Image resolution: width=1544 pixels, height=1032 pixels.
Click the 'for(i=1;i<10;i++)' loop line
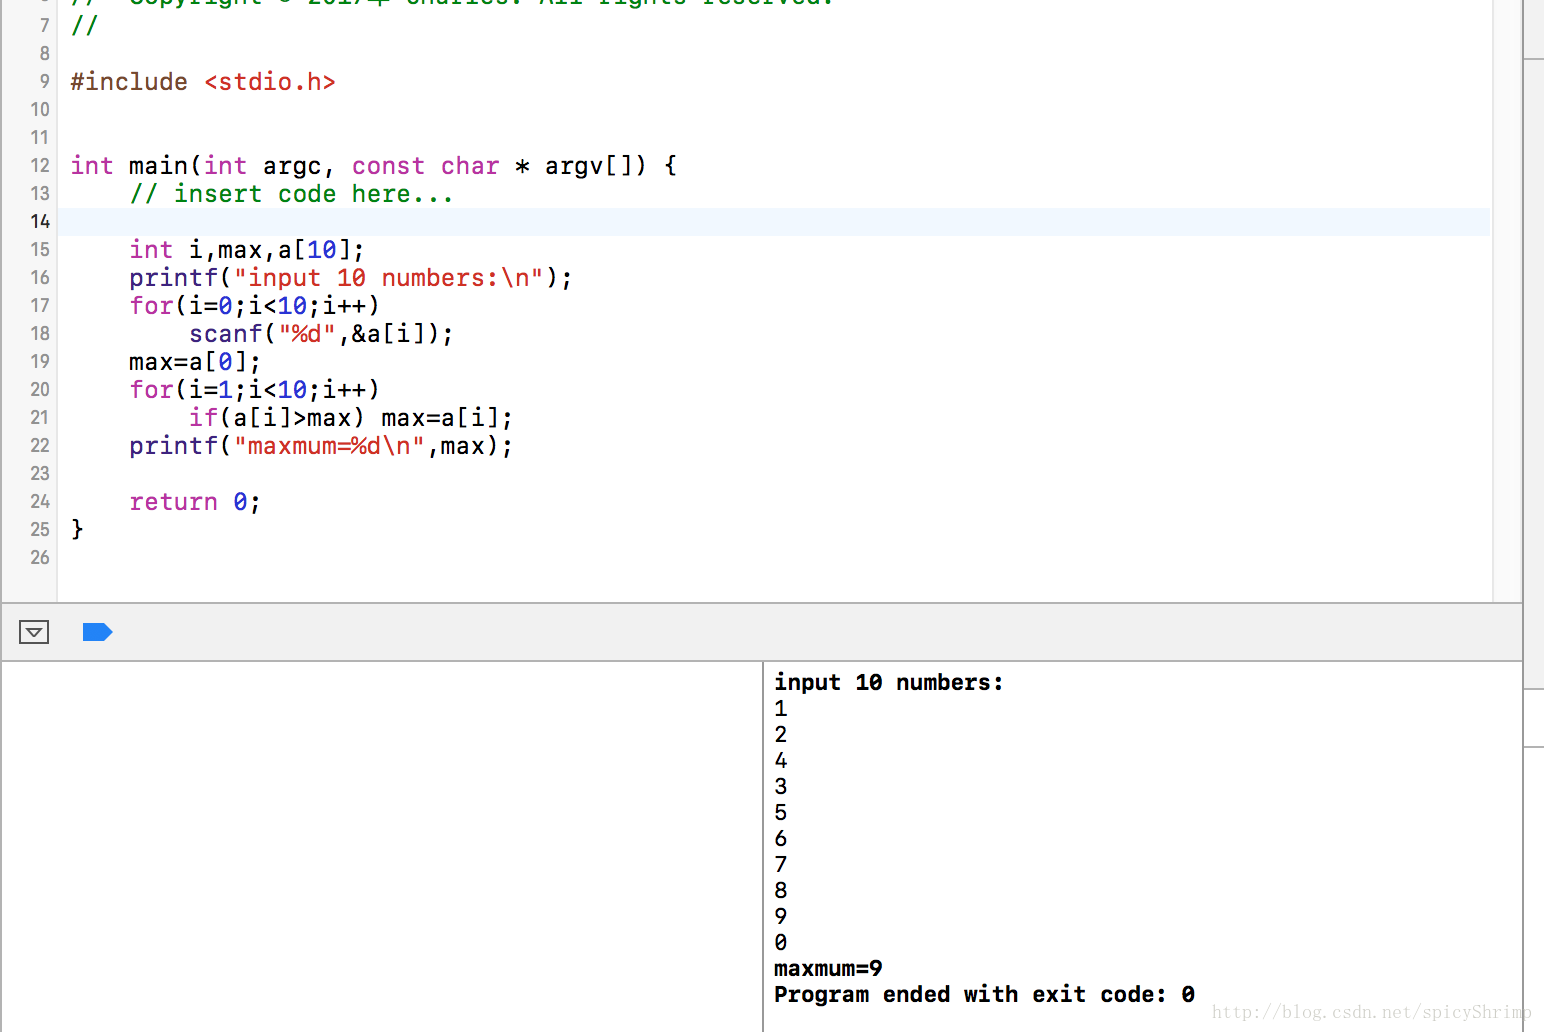255,390
